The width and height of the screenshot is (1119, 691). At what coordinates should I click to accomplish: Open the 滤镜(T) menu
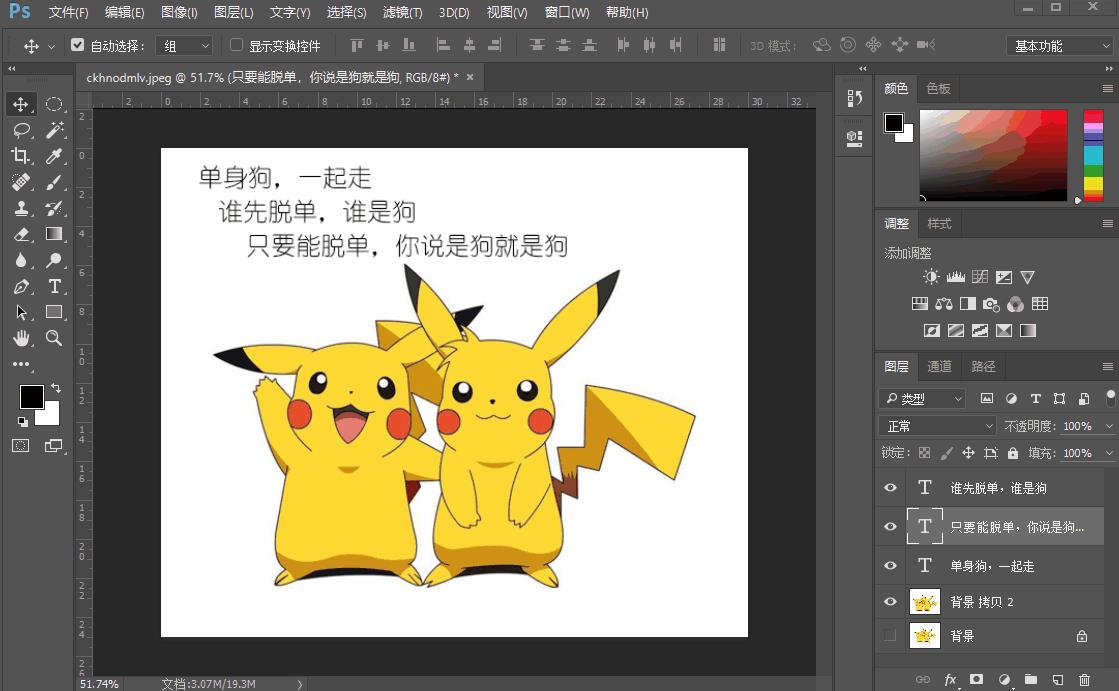pos(402,13)
